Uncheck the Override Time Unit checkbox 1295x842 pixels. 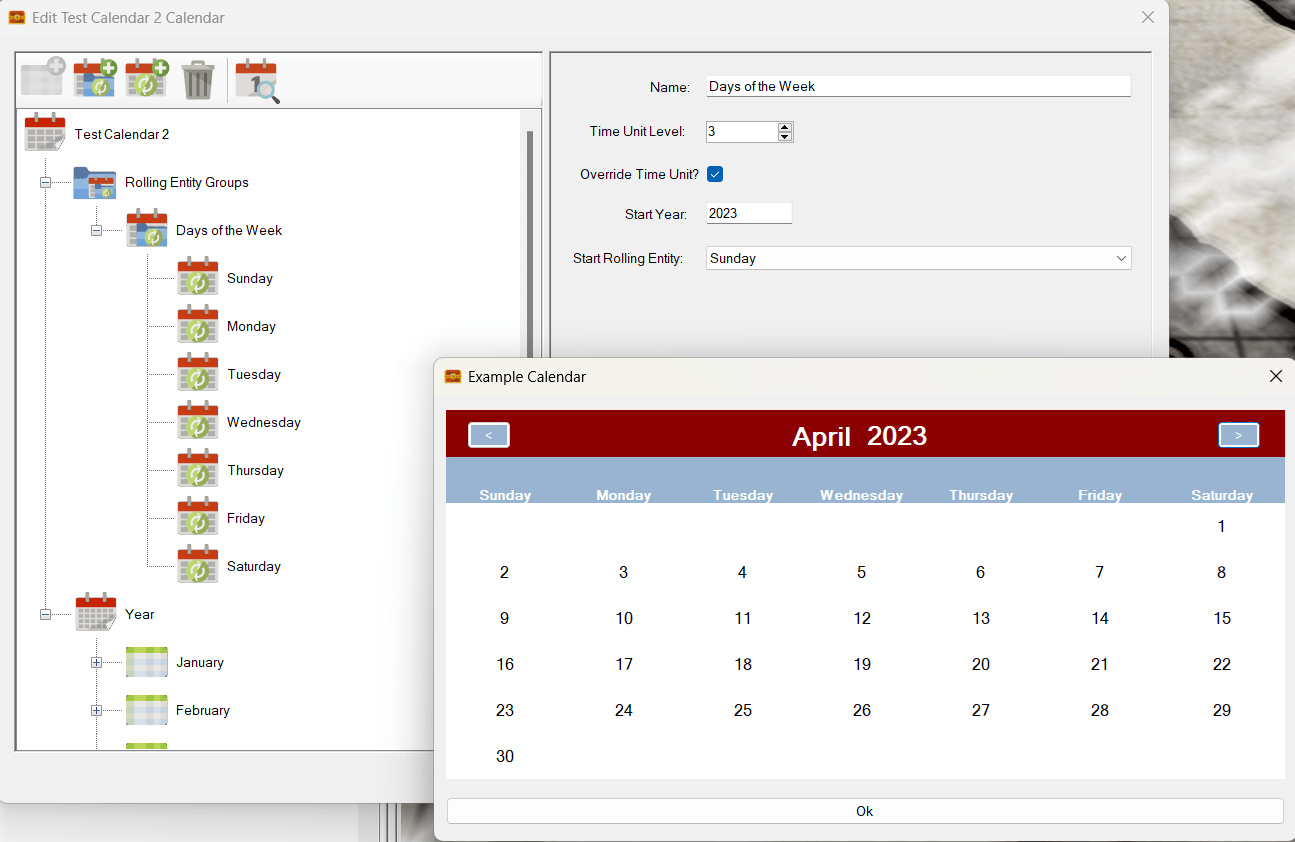[x=715, y=174]
